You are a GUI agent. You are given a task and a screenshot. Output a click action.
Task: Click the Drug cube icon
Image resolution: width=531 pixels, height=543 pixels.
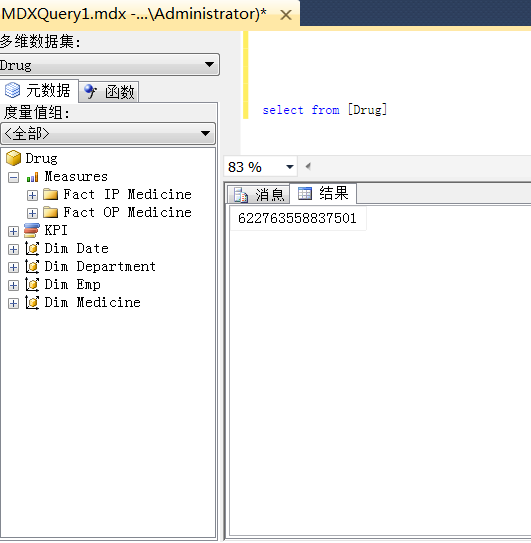(x=14, y=158)
